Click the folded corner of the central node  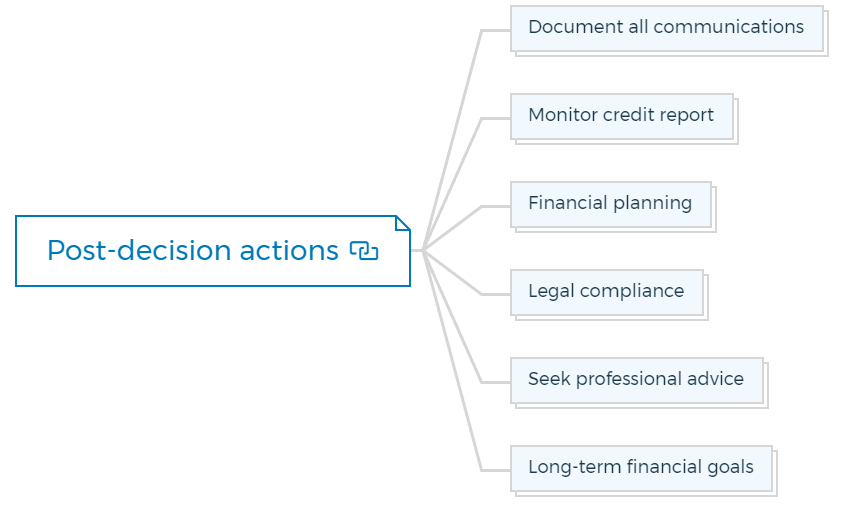403,223
